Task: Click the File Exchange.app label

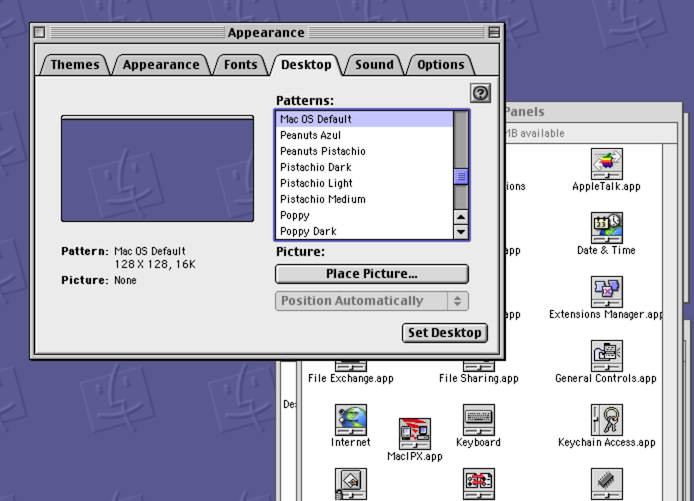Action: (x=351, y=378)
